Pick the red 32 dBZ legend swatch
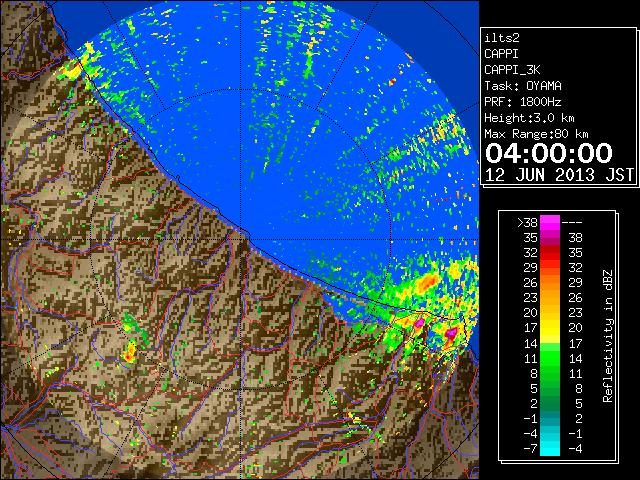Screen dimensions: 640x480 [x=550, y=253]
